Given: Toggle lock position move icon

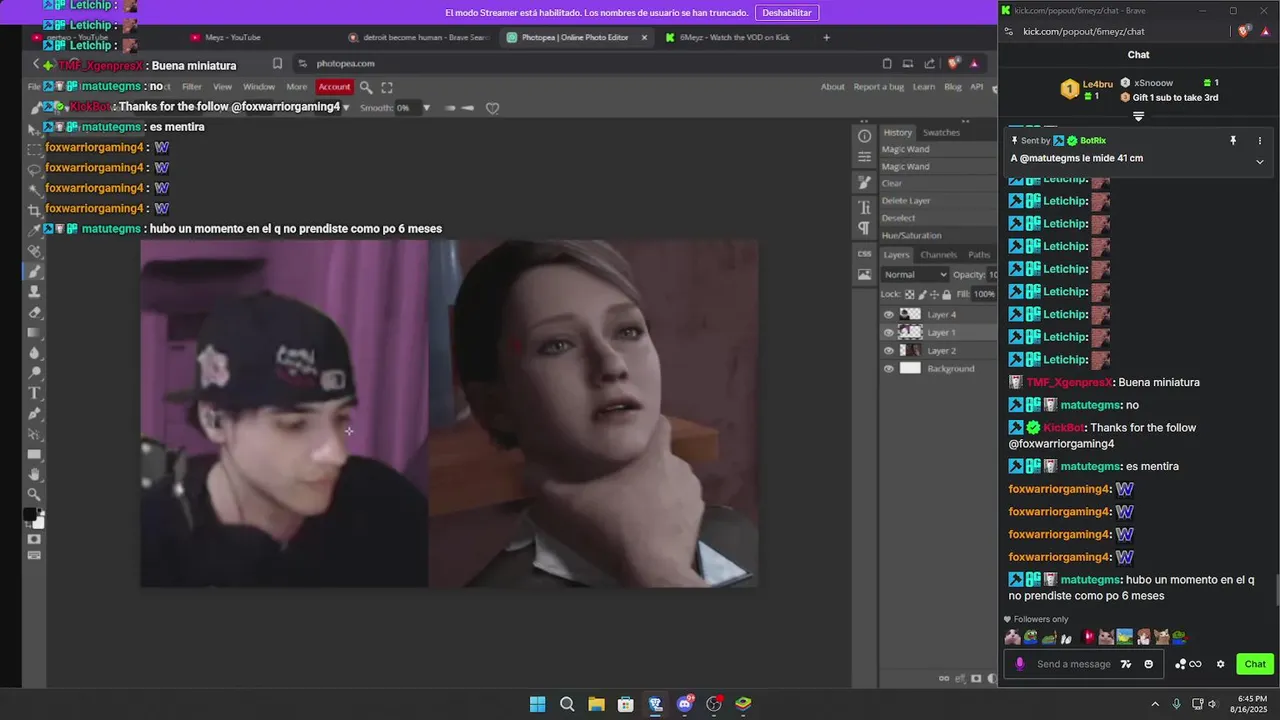Looking at the screenshot, I should click(933, 294).
